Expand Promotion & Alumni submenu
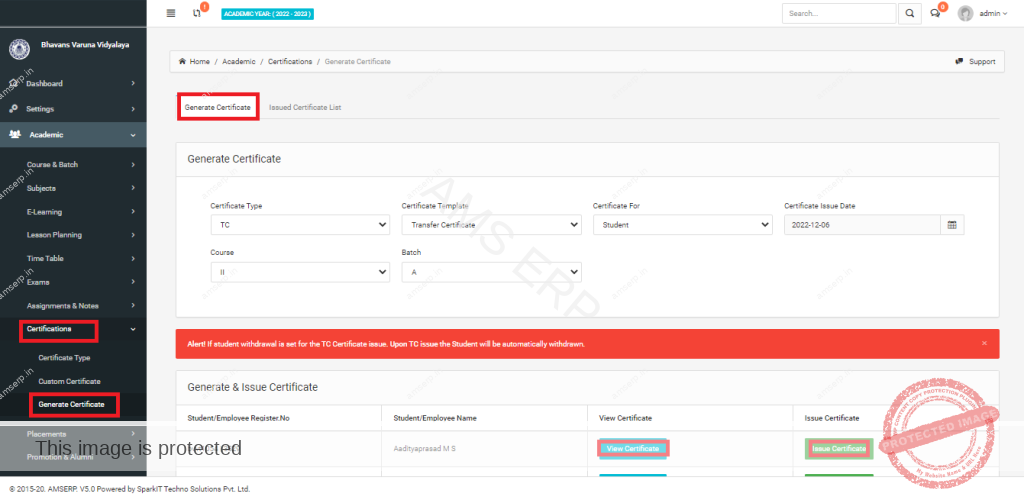Screen dimensions: 1024x500 [73, 457]
